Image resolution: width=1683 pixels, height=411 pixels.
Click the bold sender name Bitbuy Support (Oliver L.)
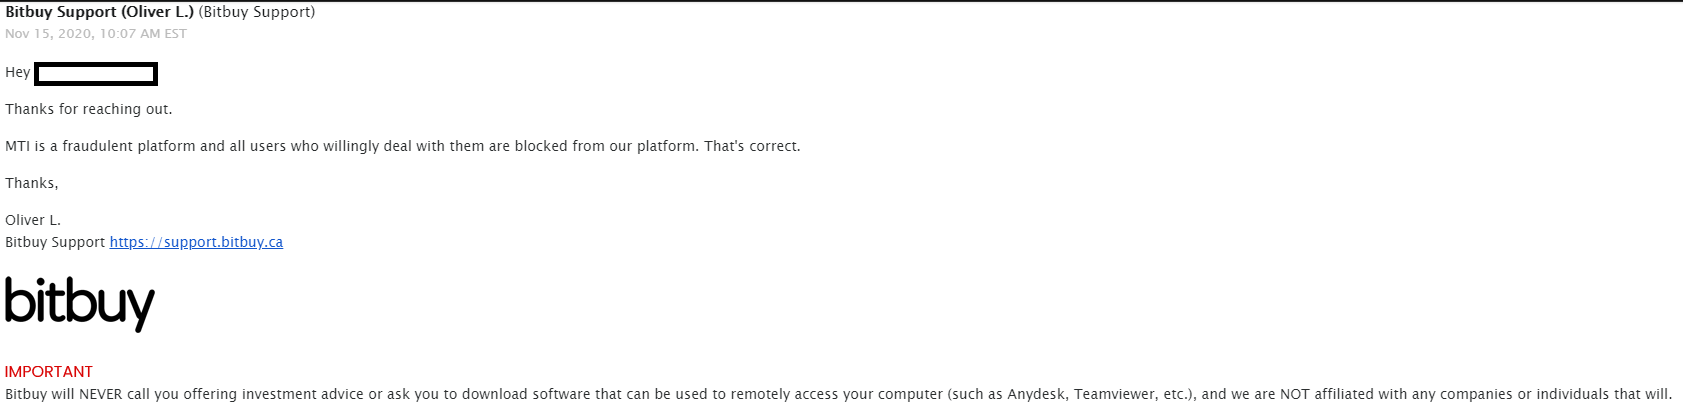pyautogui.click(x=100, y=12)
